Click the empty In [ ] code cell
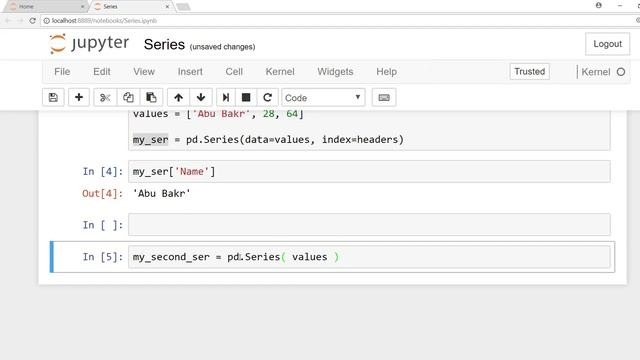The height and width of the screenshot is (360, 640). pos(369,224)
